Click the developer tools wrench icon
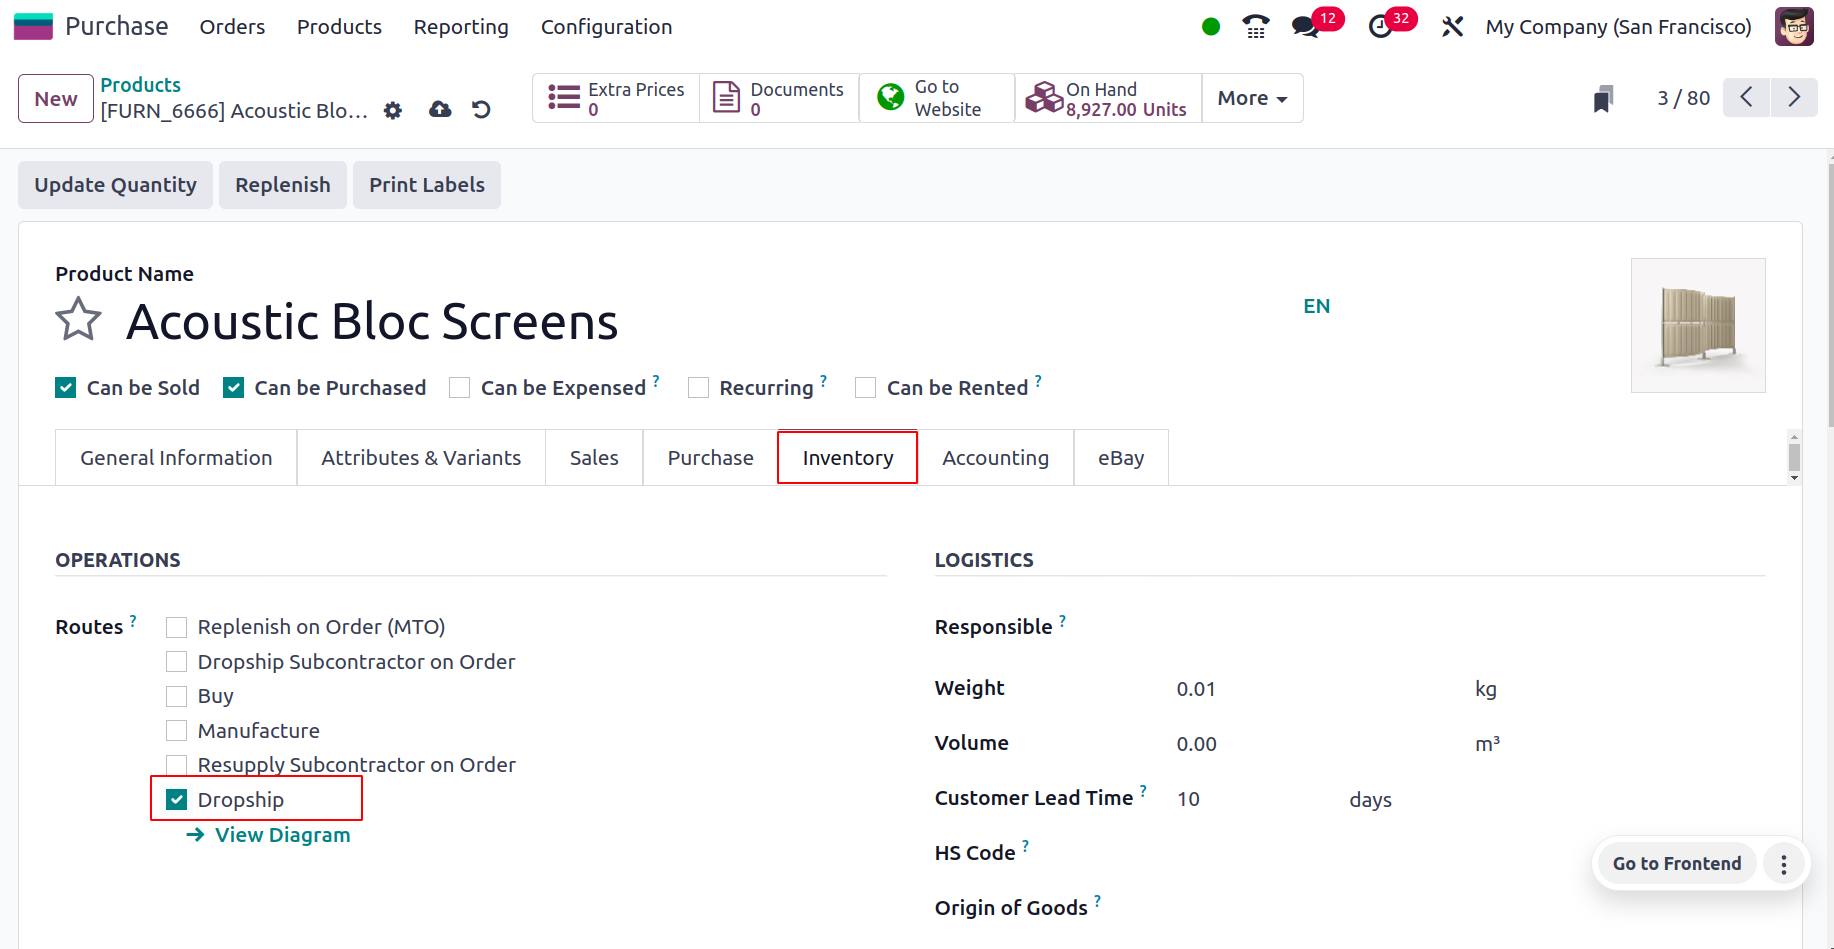The width and height of the screenshot is (1834, 949). click(1452, 27)
